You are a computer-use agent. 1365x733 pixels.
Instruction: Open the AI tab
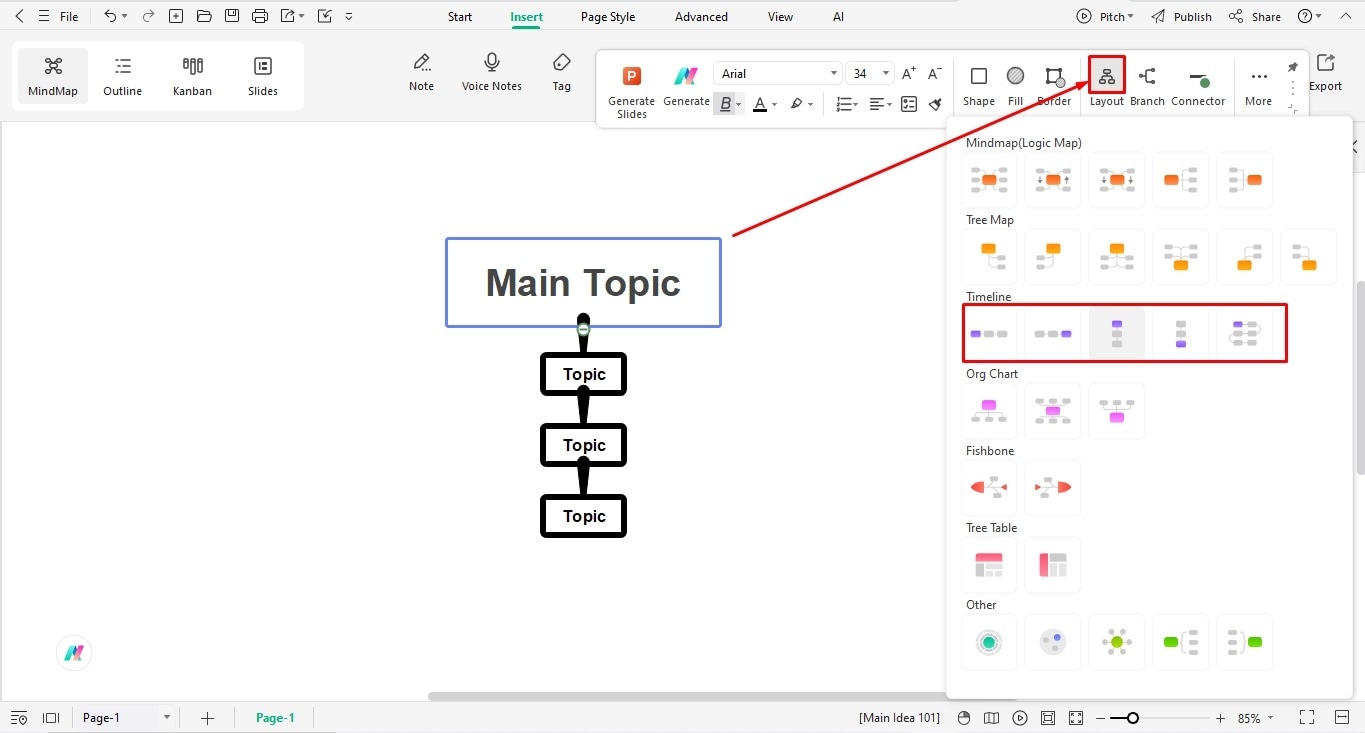[838, 17]
